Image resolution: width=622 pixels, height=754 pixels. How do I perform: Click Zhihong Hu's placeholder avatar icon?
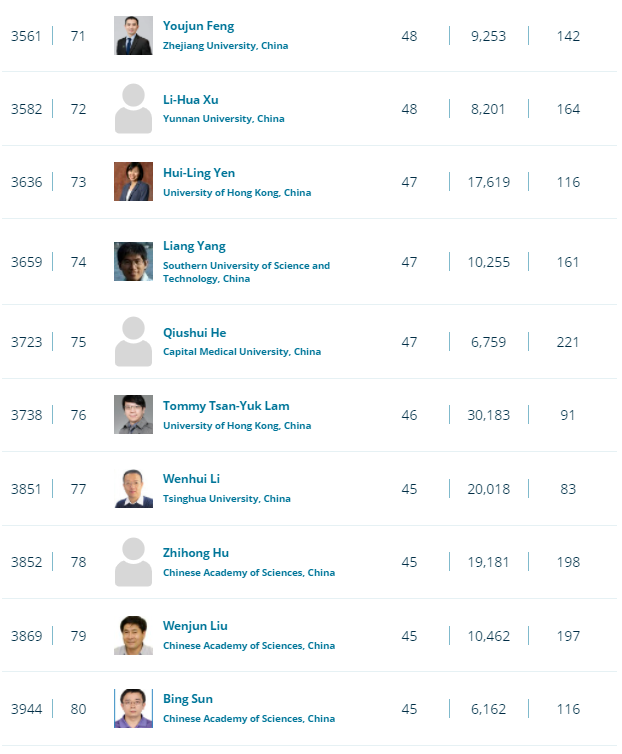pos(133,562)
